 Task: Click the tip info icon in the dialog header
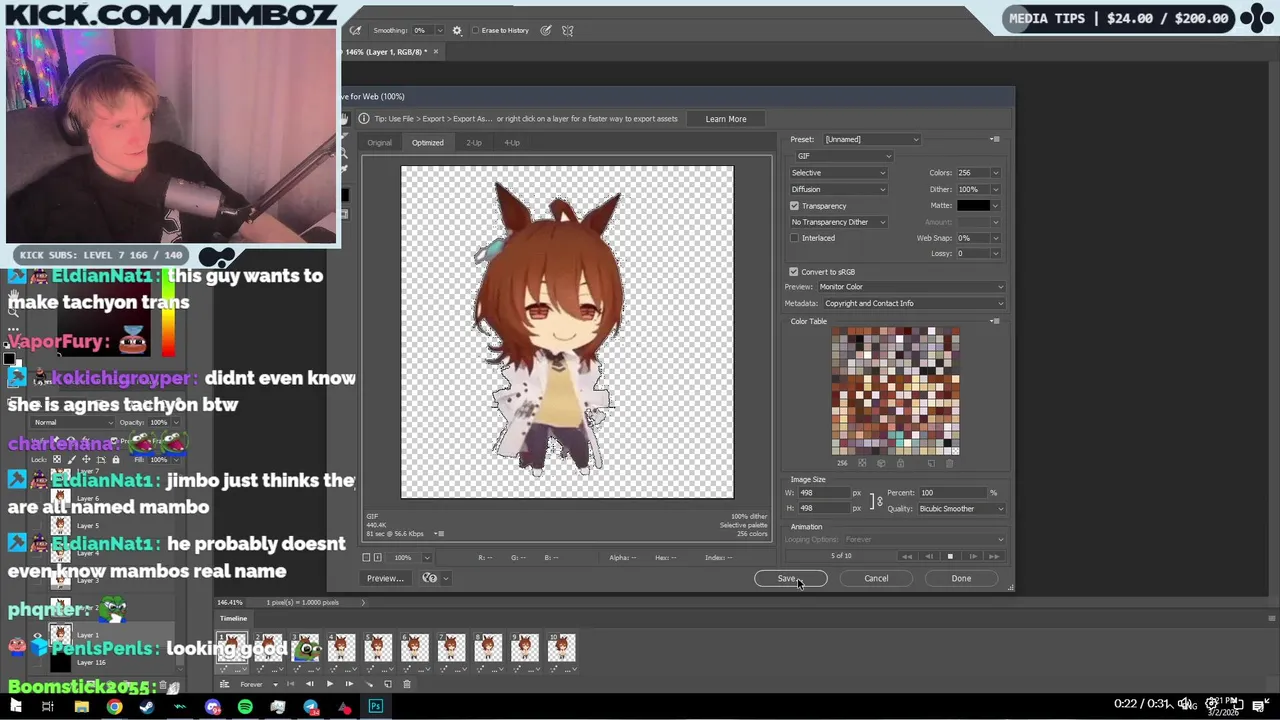[x=363, y=119]
